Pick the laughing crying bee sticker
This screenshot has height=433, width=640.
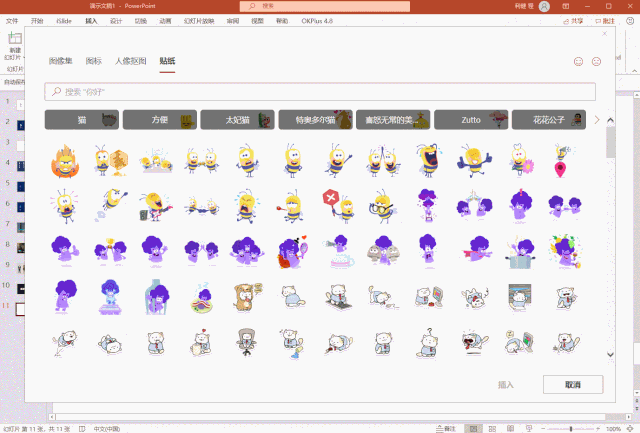(427, 160)
